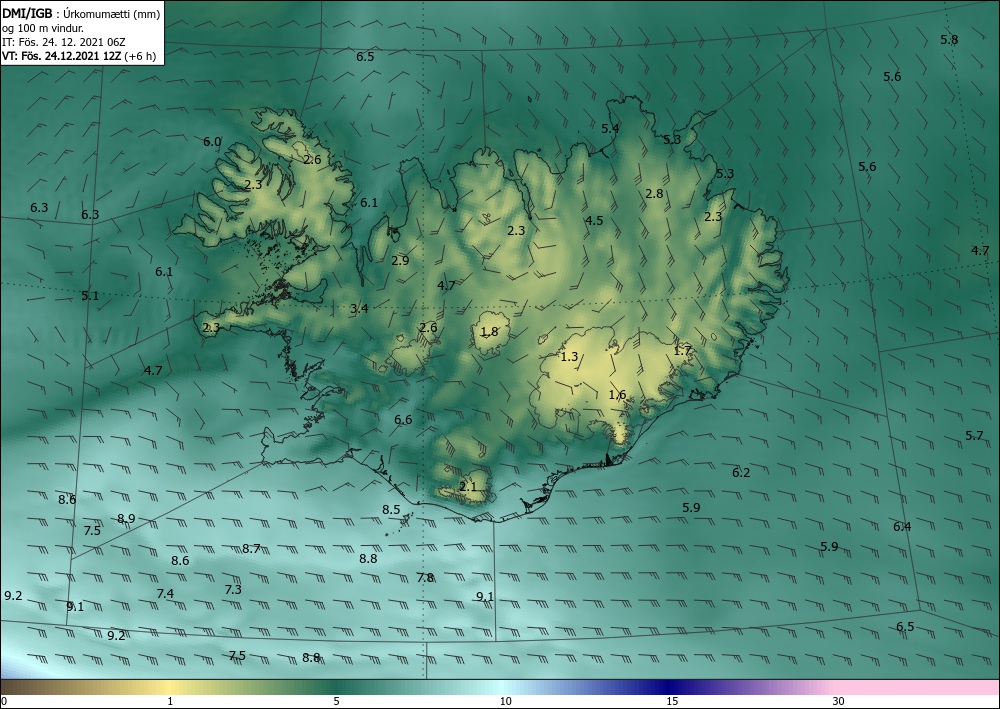Click the 30 label on the color scale
1000x709 pixels.
point(839,702)
